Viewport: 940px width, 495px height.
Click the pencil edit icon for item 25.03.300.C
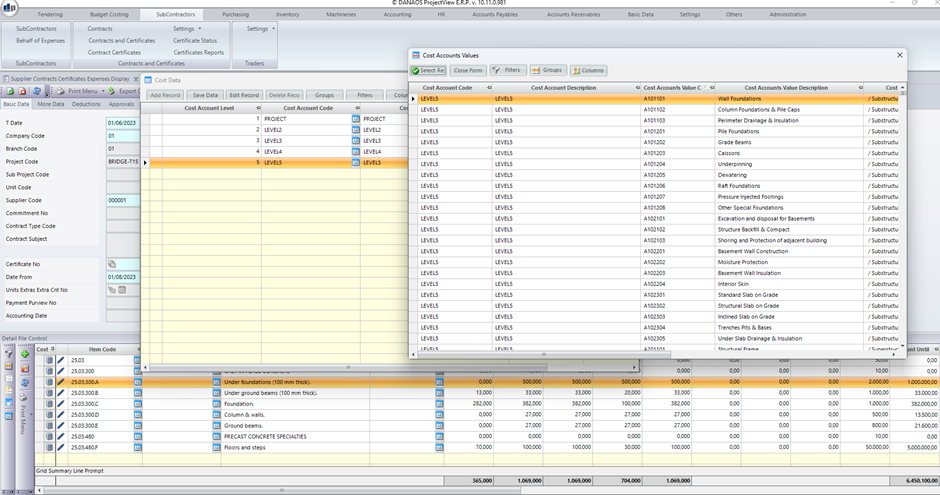(x=61, y=404)
